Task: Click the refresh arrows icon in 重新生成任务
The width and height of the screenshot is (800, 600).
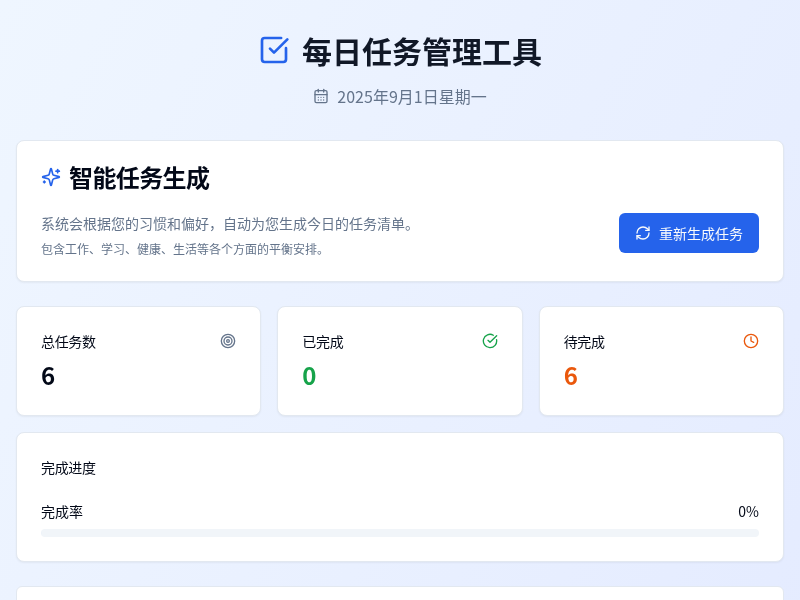Action: pos(643,233)
